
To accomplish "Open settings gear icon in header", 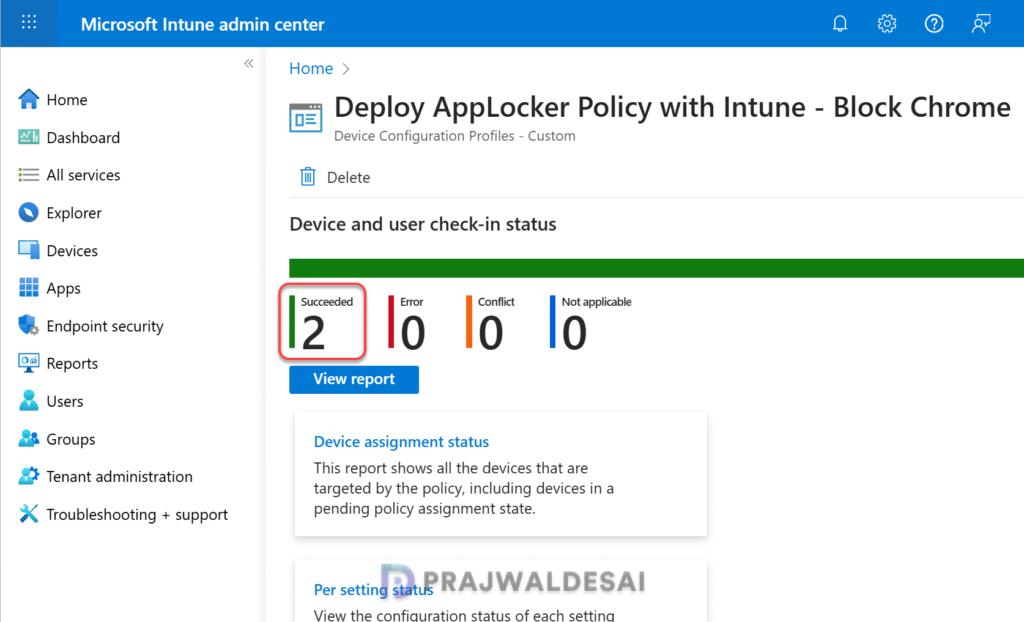I will 887,24.
